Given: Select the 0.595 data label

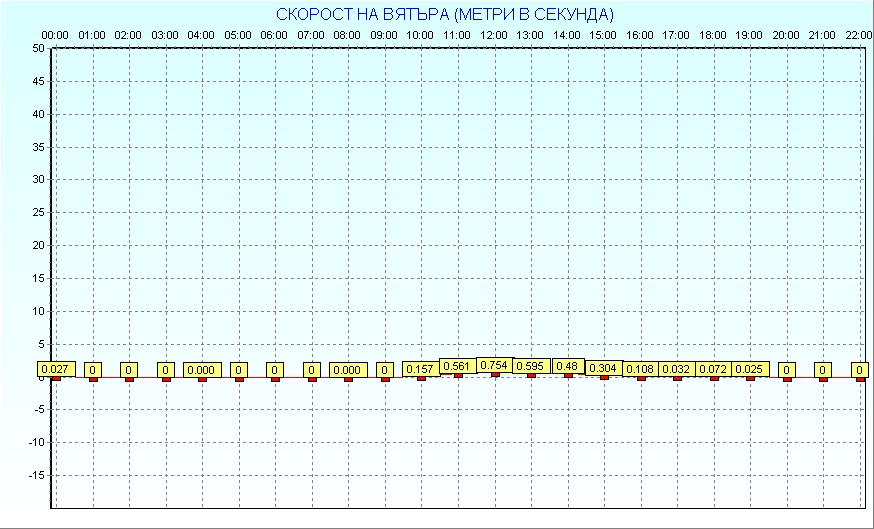Looking at the screenshot, I should coord(530,366).
